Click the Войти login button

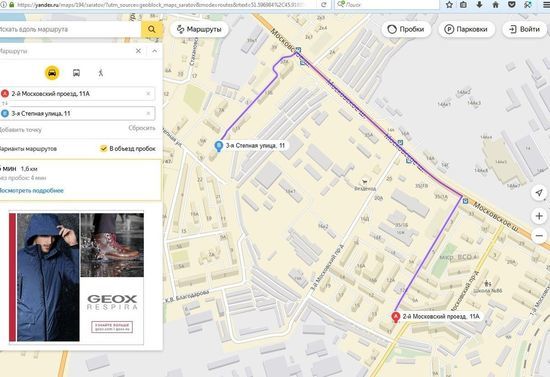tap(525, 29)
